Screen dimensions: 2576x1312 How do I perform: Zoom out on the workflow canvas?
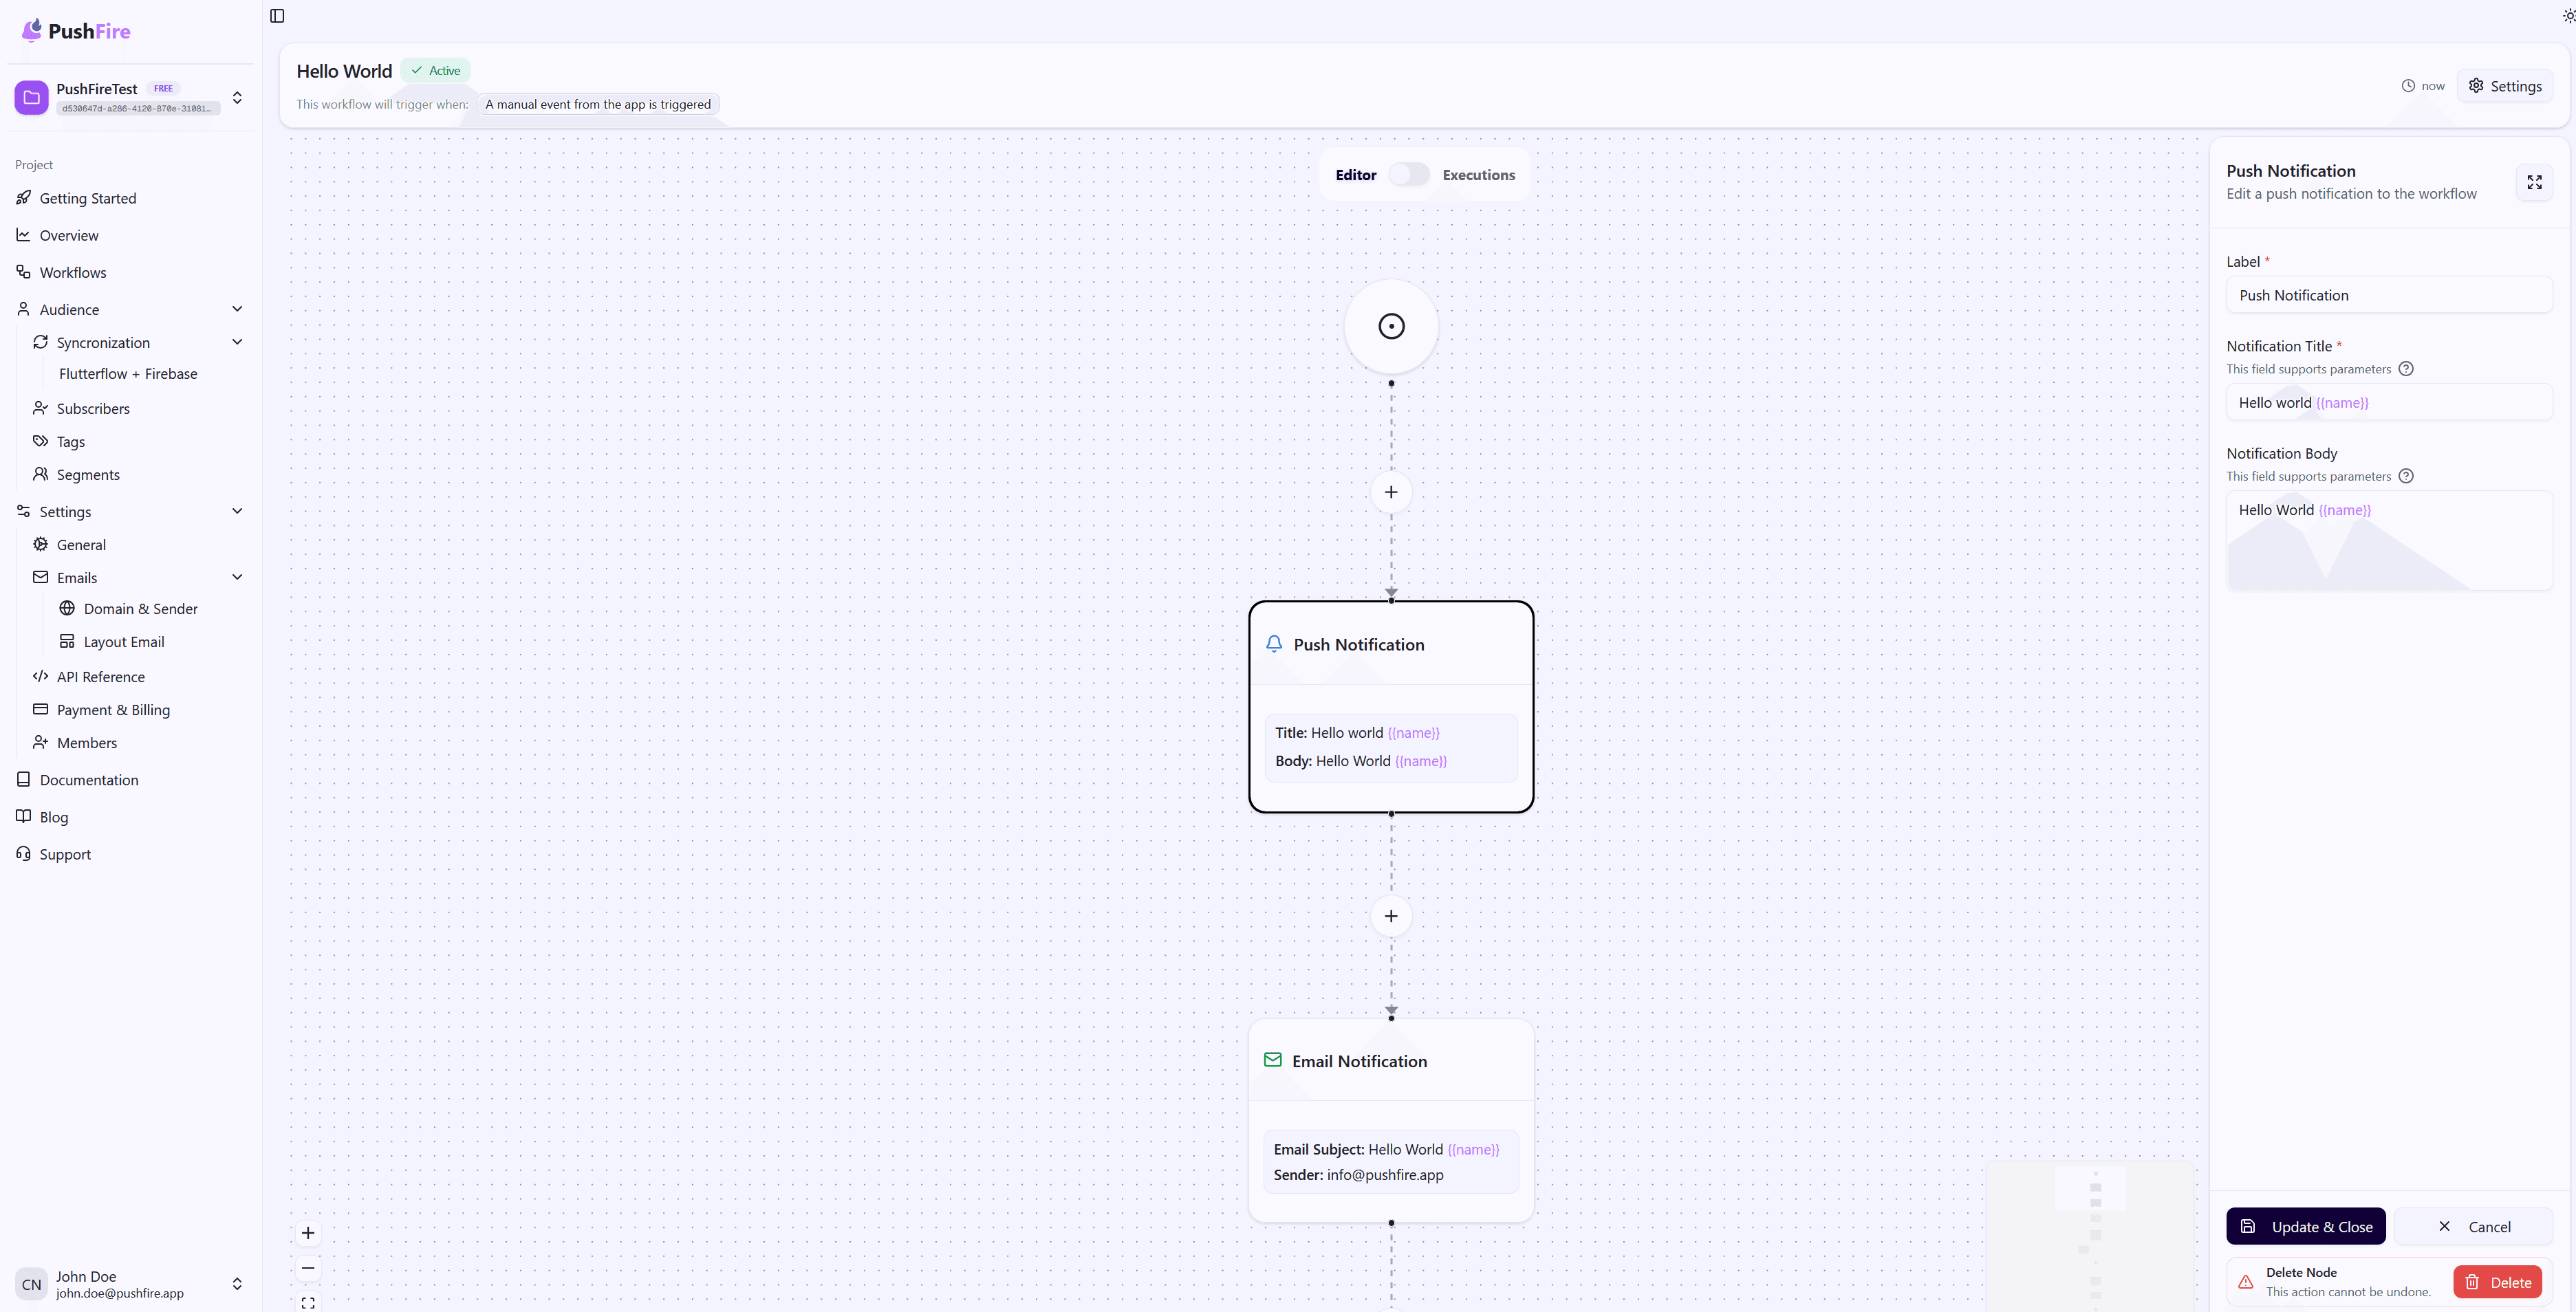308,1268
